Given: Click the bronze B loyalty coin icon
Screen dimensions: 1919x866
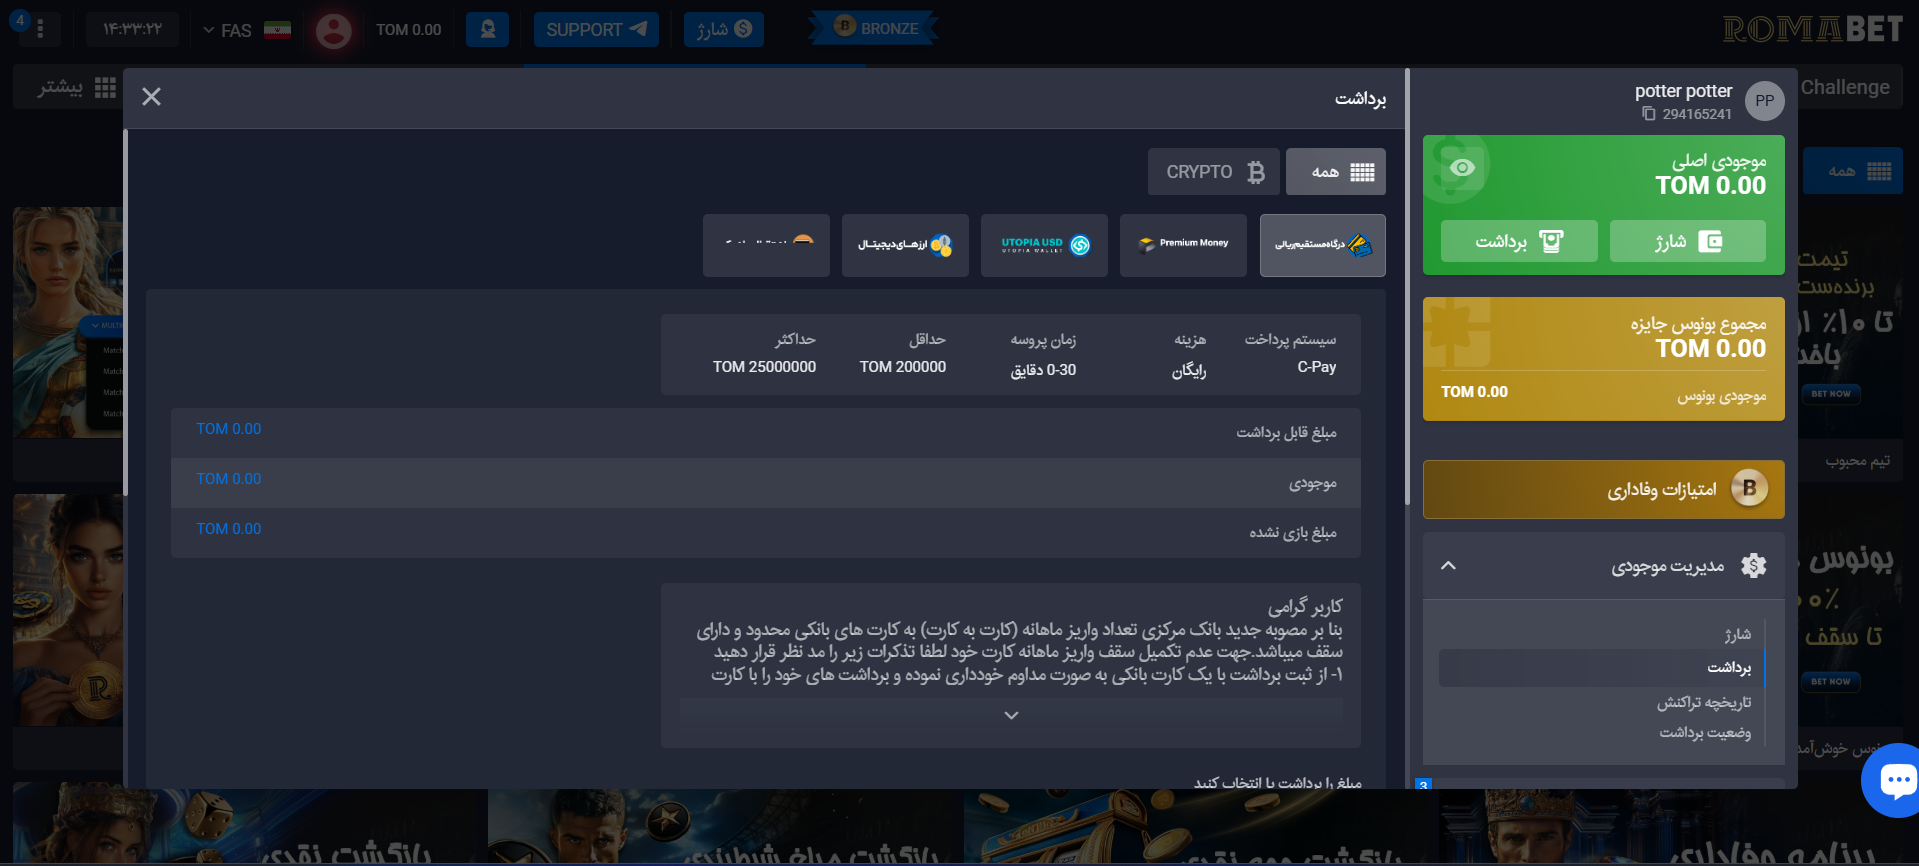Looking at the screenshot, I should pyautogui.click(x=1749, y=488).
